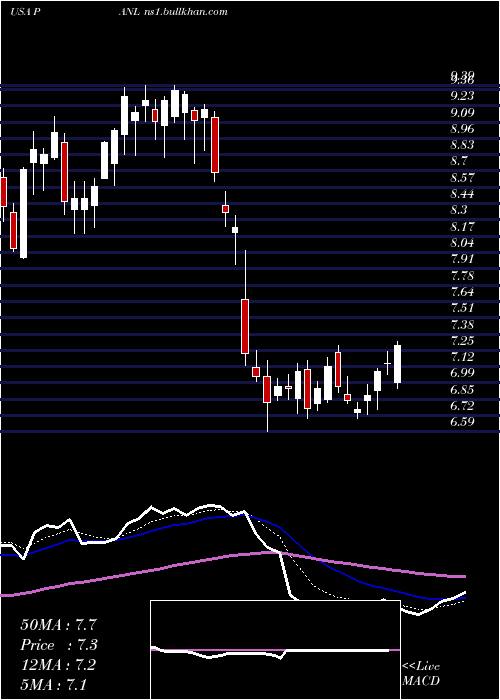The width and height of the screenshot is (500, 700).
Task: Click the '5MA : 7.1' legend value
Action: (x=54, y=684)
